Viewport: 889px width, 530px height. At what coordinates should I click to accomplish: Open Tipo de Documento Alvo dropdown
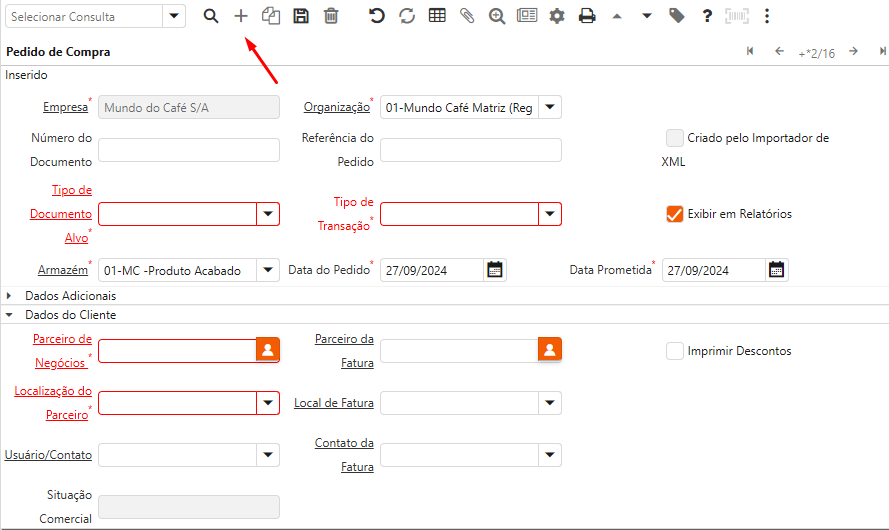(268, 214)
